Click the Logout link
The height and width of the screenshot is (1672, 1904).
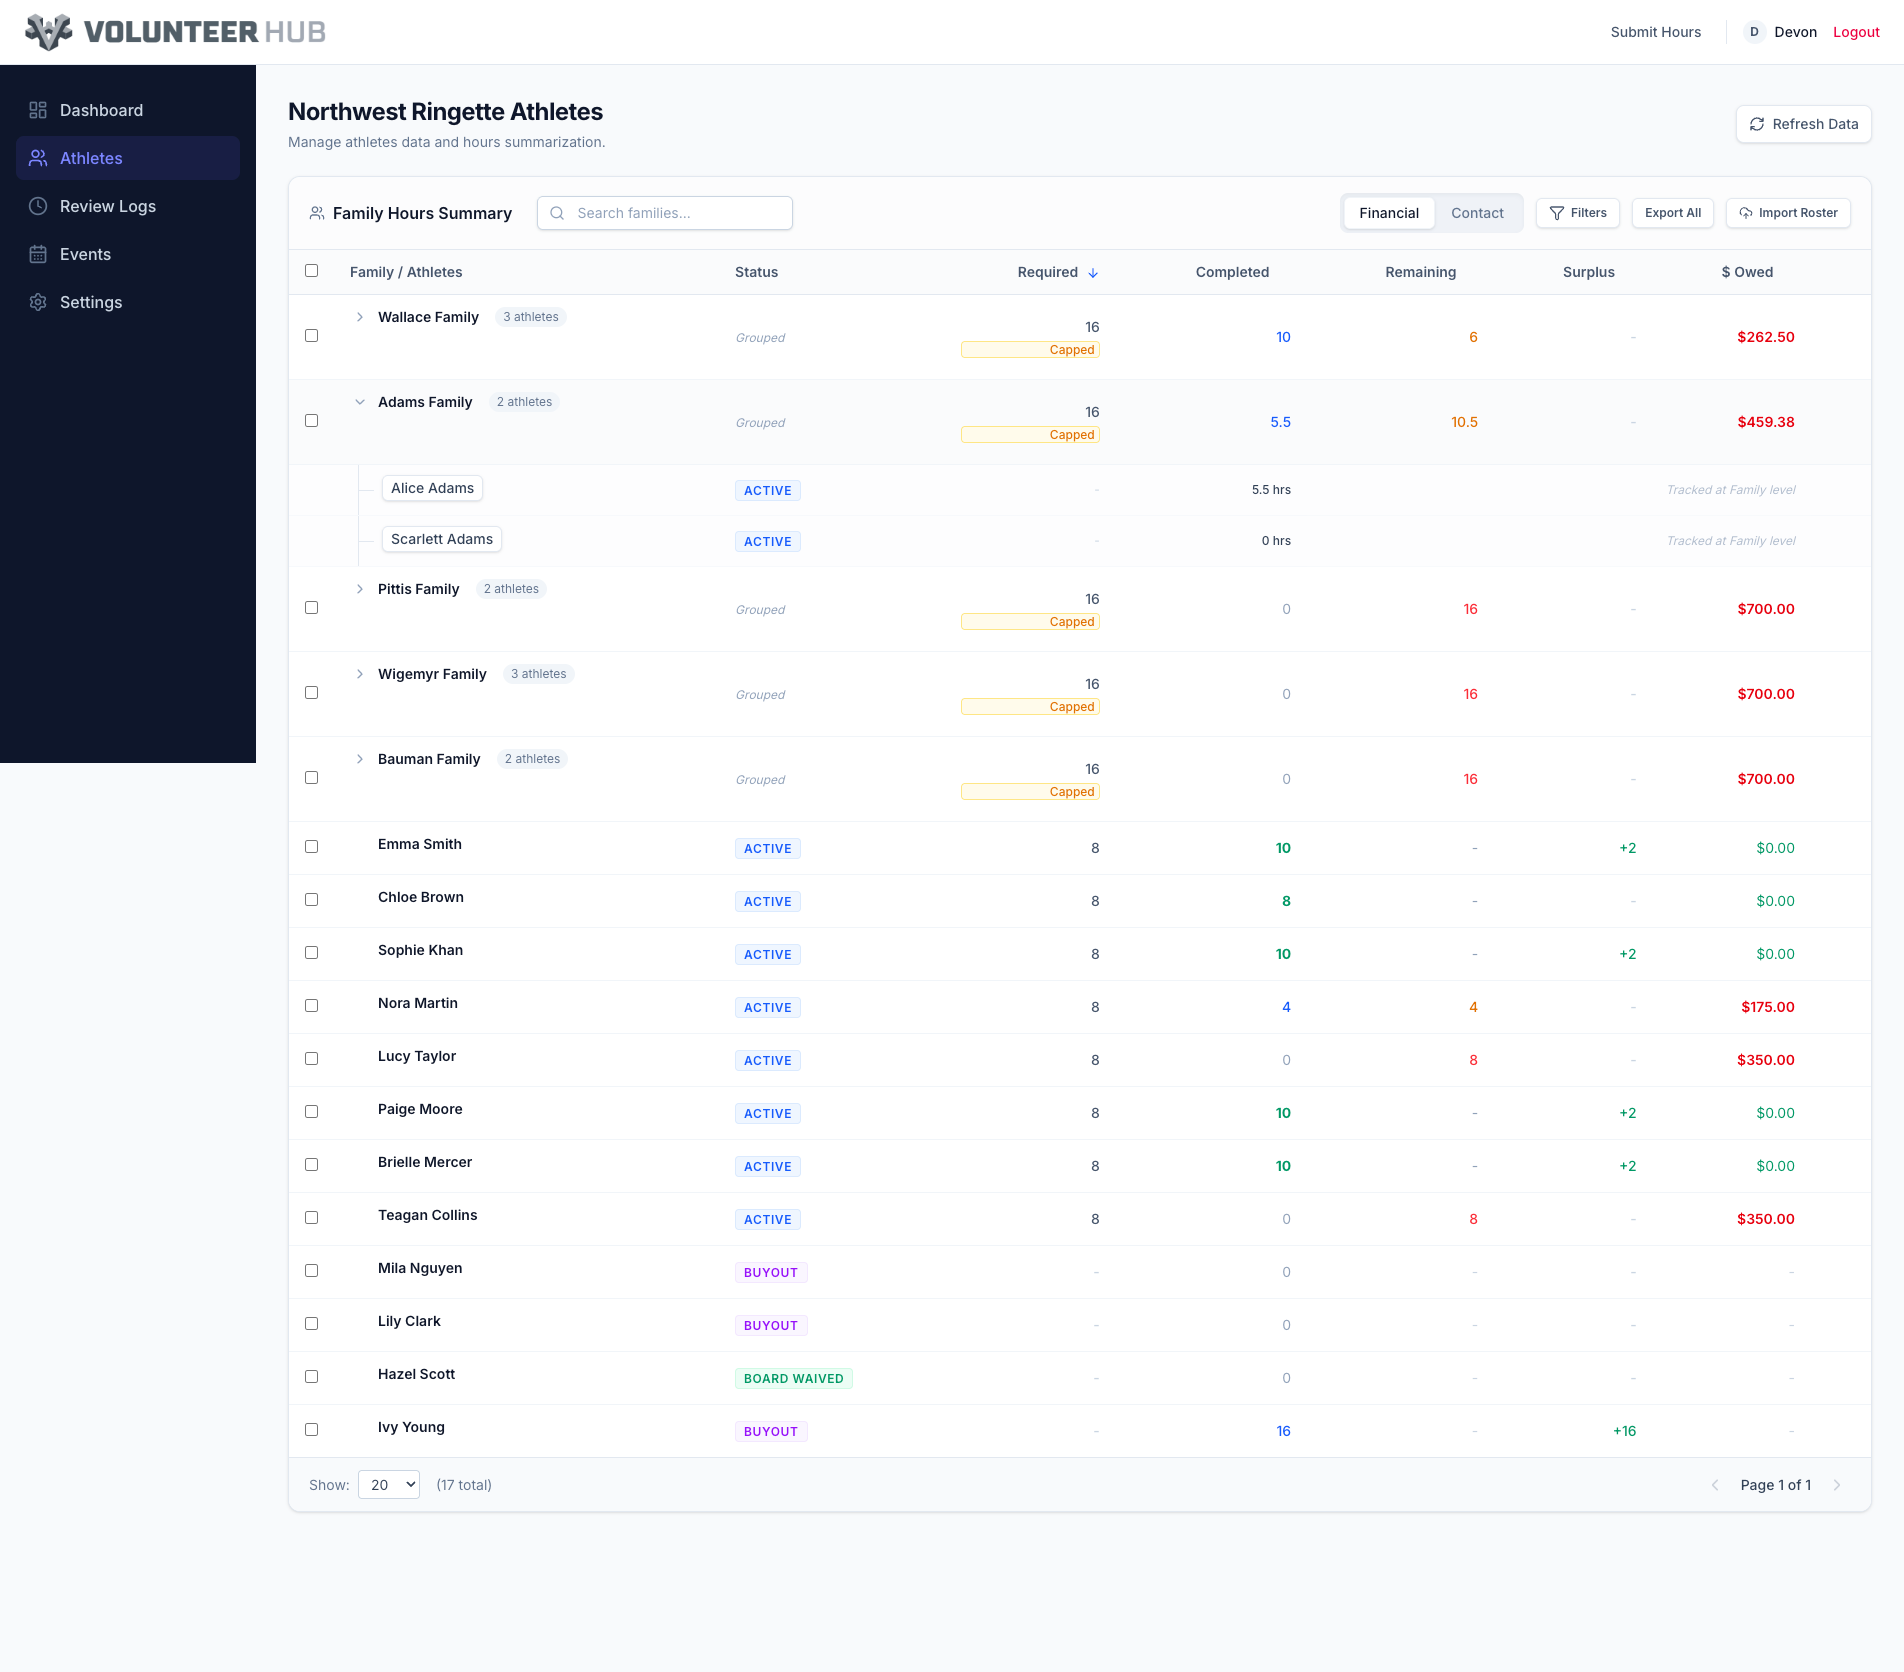click(x=1856, y=32)
